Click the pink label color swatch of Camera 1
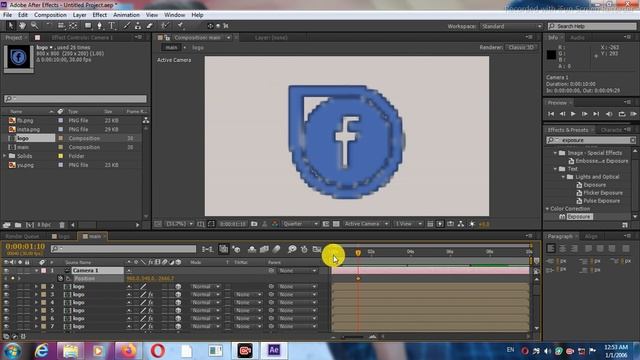 (x=44, y=270)
